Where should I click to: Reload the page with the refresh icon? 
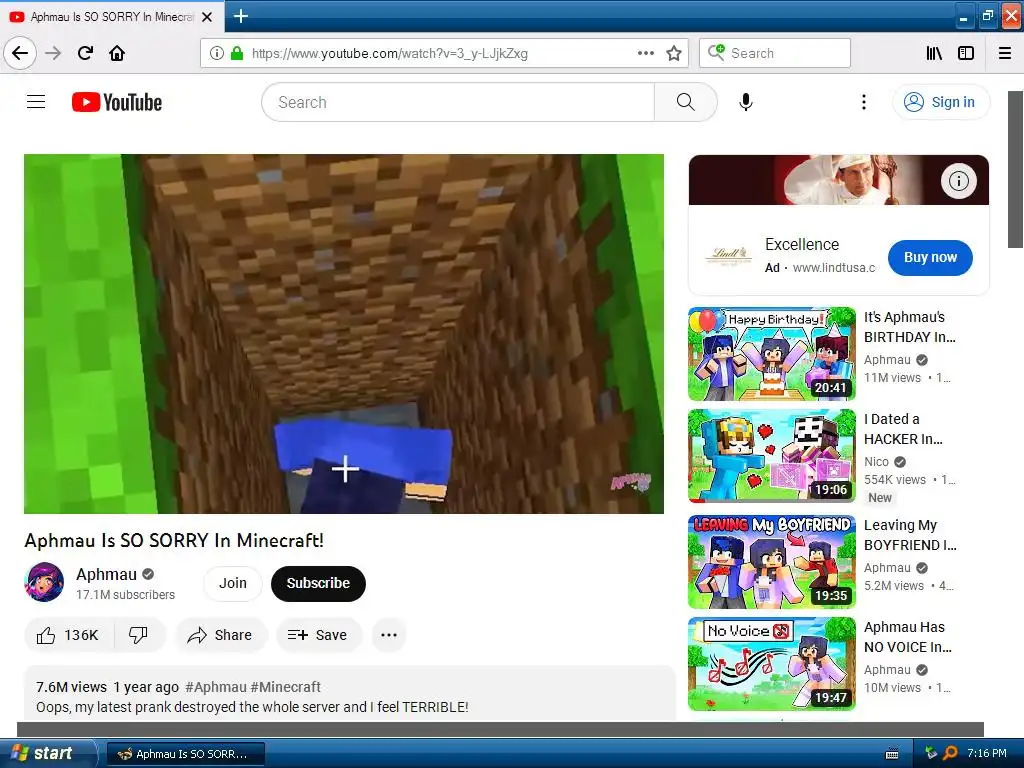85,53
